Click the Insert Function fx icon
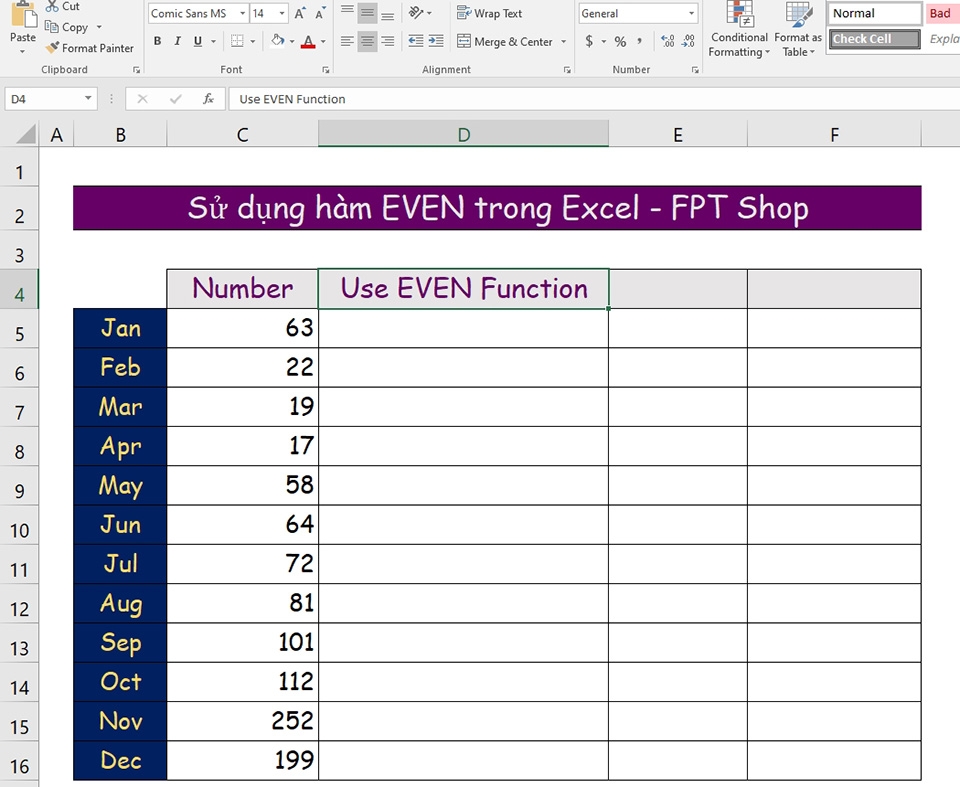 (208, 99)
